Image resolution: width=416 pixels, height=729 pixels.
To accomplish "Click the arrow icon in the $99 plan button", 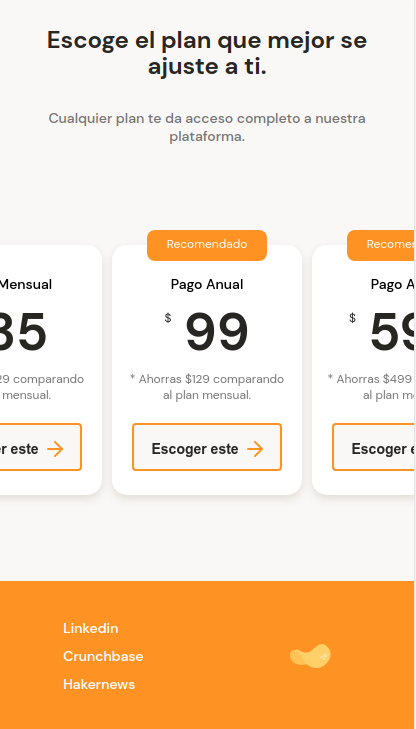I will [255, 449].
